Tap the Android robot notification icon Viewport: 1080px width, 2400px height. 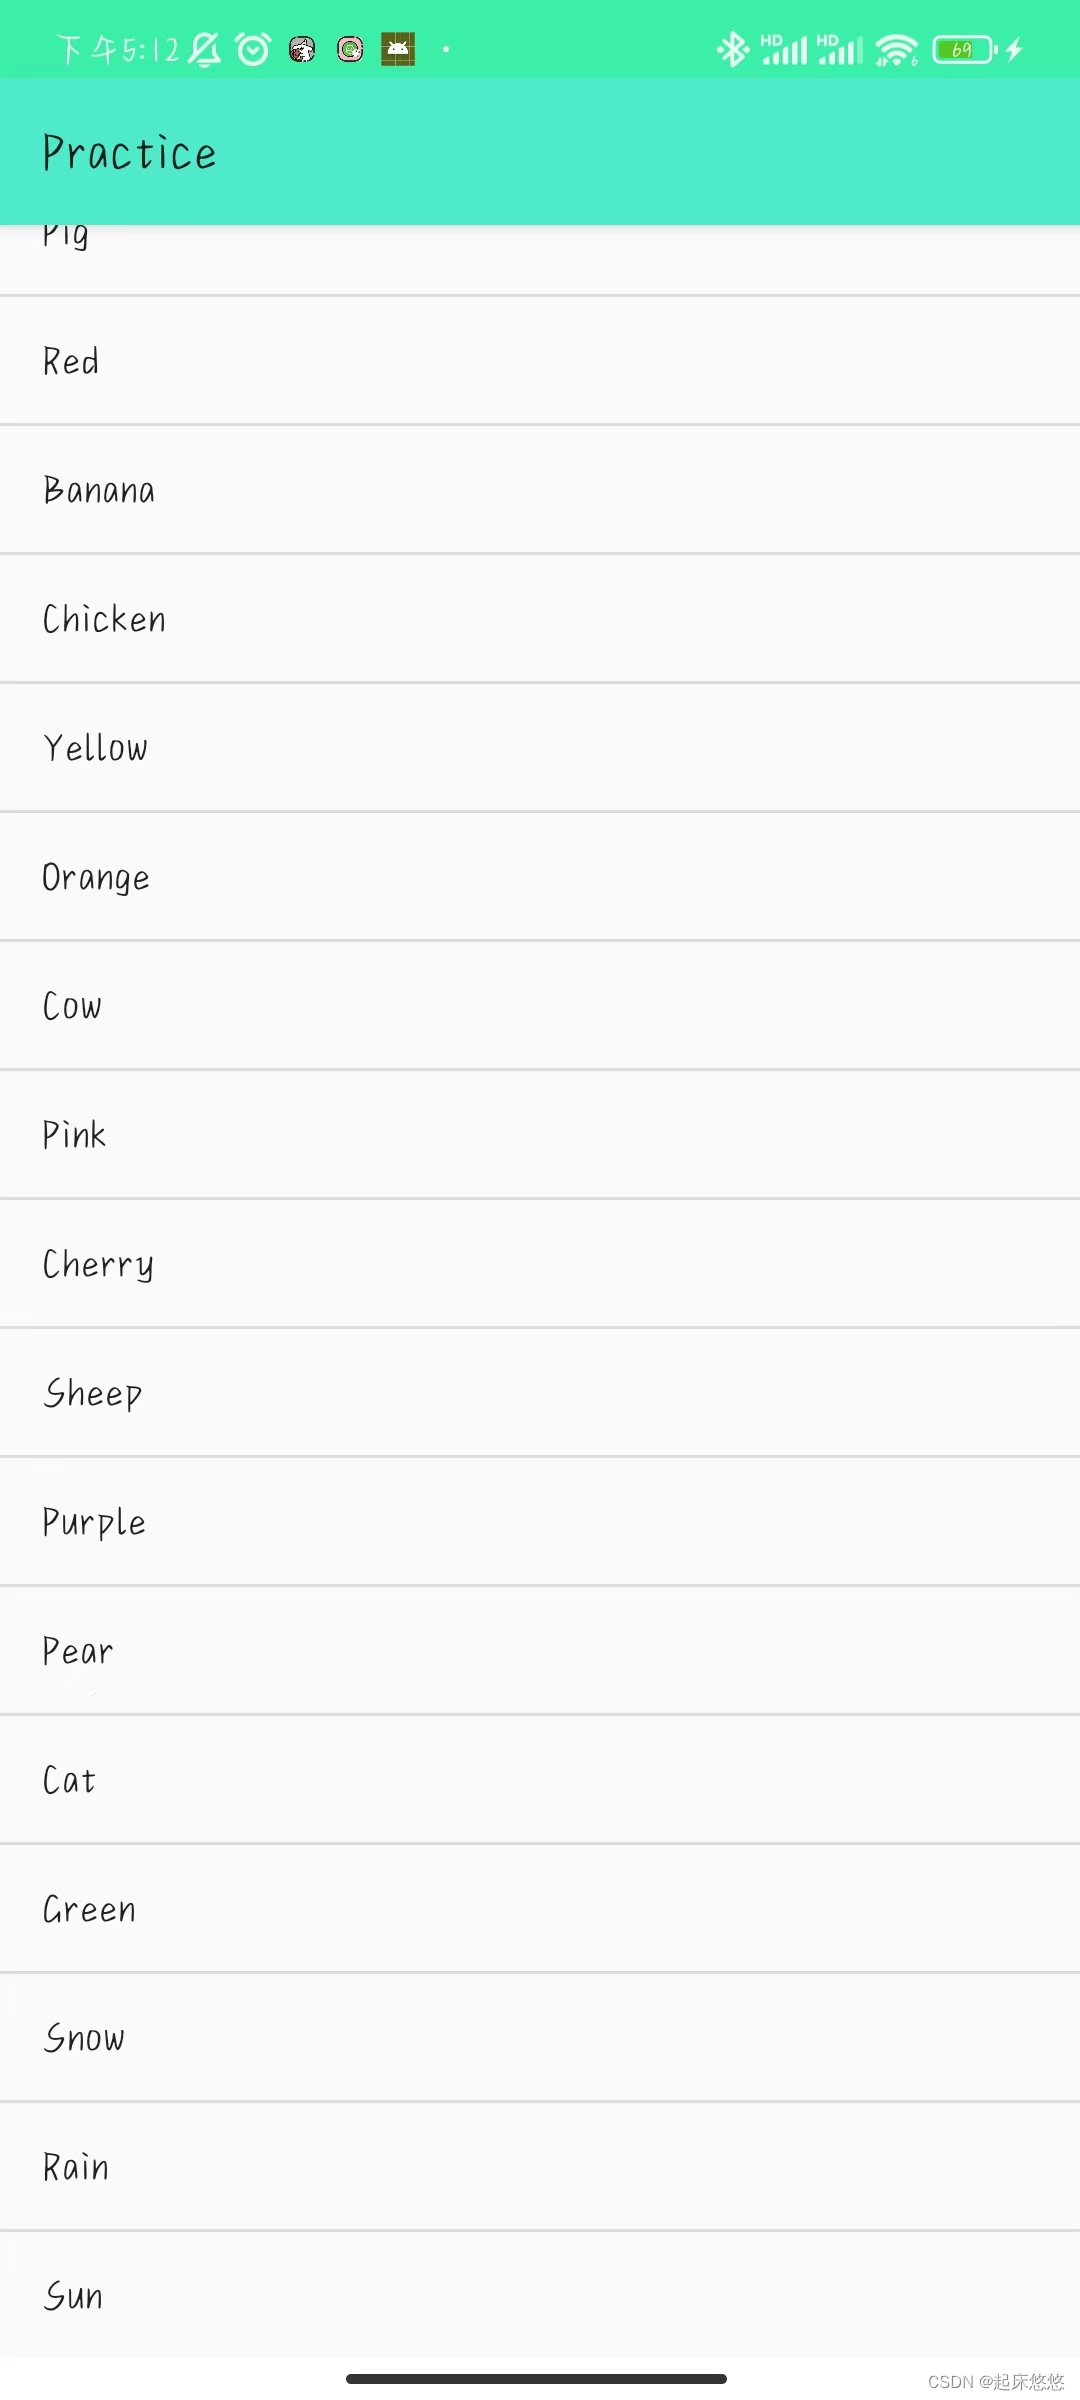point(398,49)
